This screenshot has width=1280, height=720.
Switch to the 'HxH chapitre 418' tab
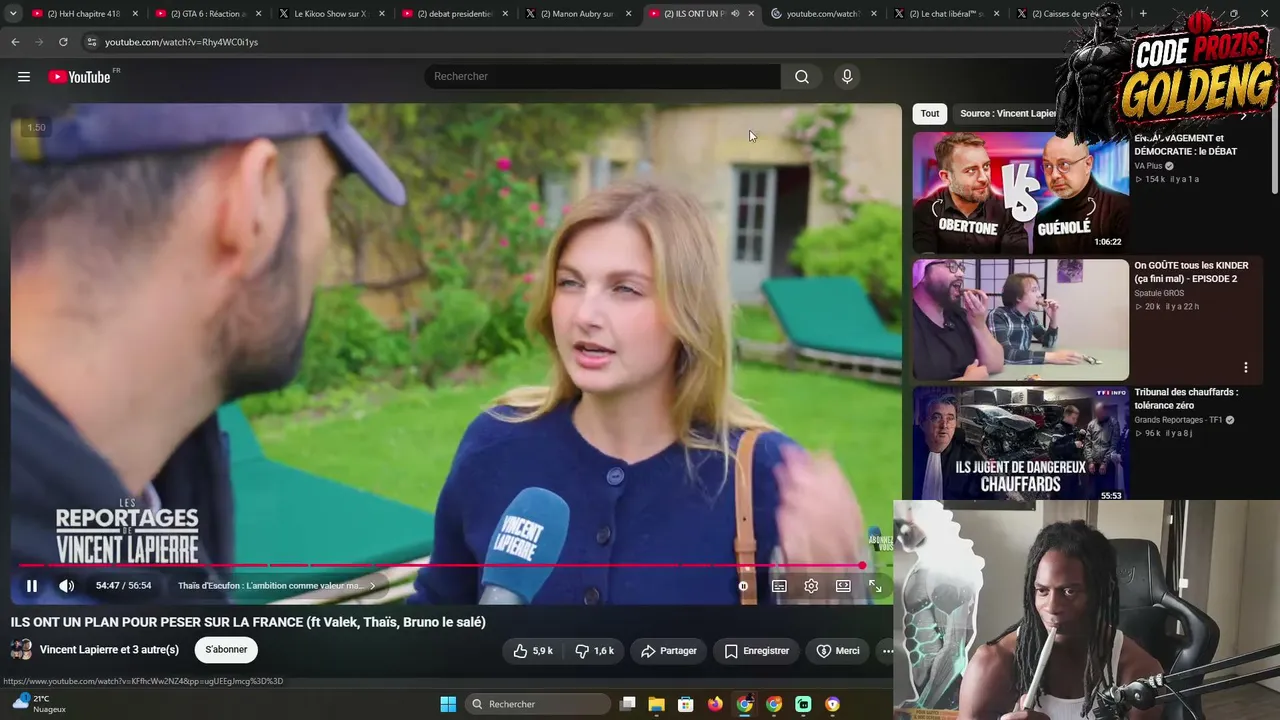[86, 14]
